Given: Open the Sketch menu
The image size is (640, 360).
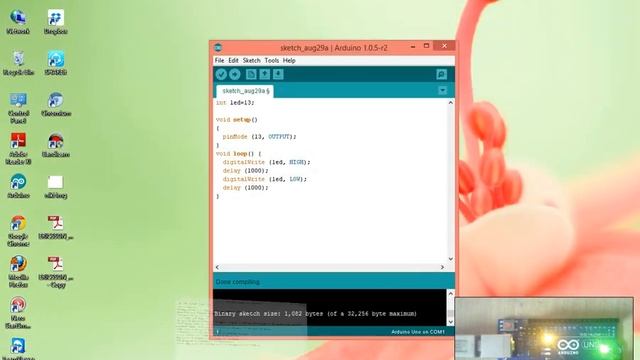Looking at the screenshot, I should pyautogui.click(x=251, y=60).
